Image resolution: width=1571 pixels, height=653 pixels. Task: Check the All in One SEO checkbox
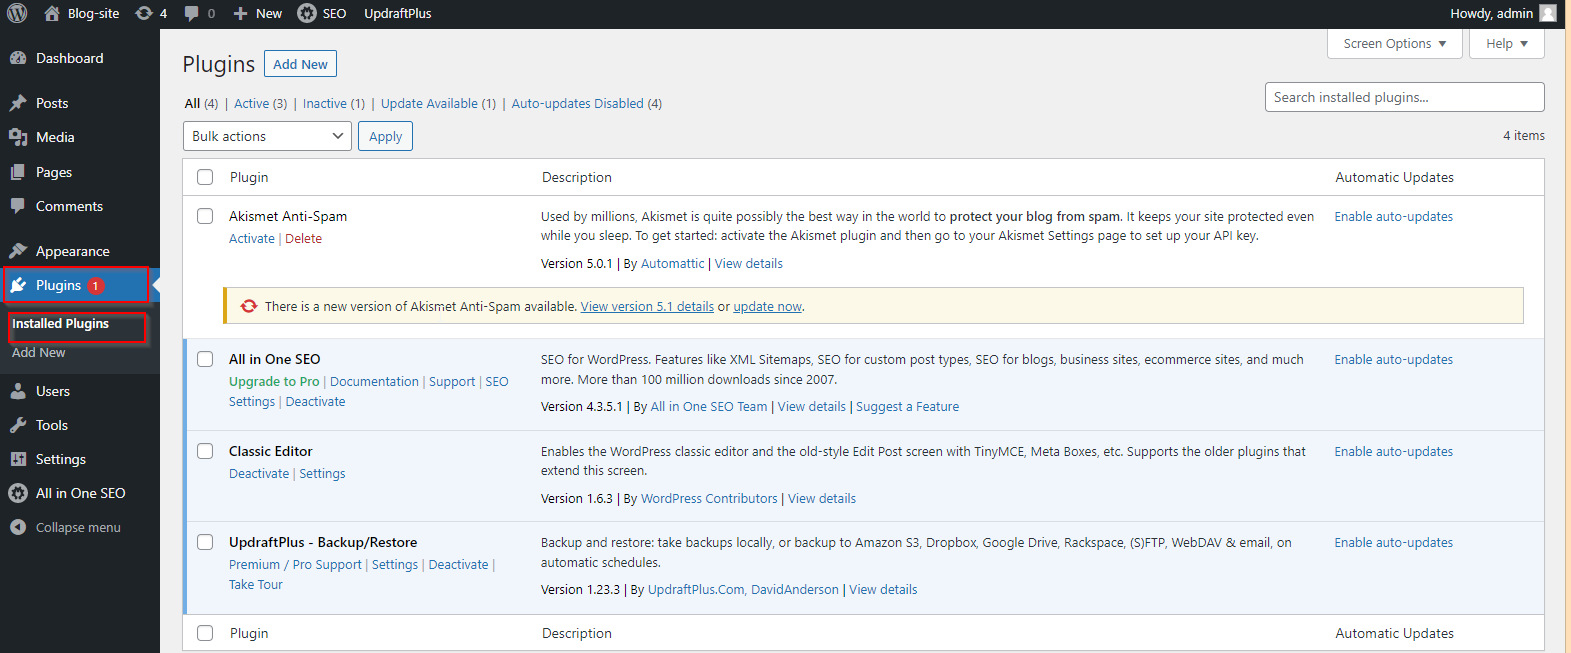(x=205, y=359)
